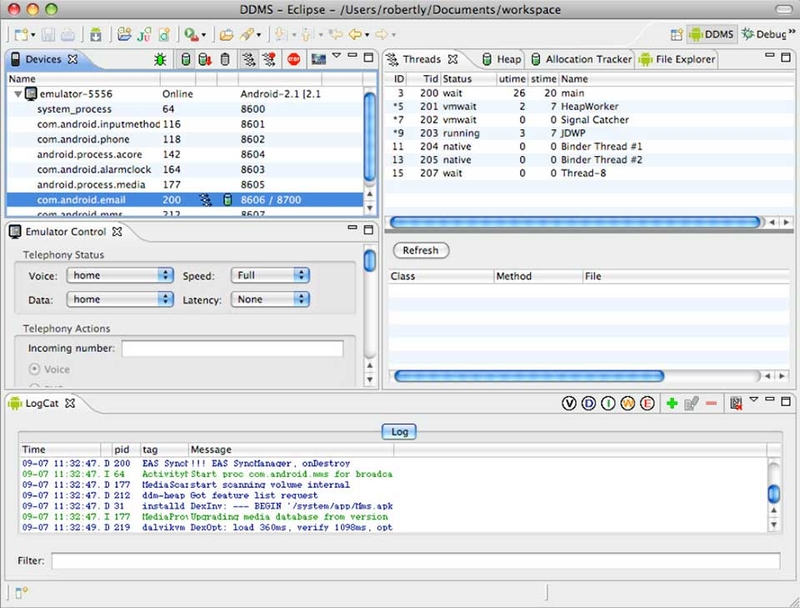
Task: Switch to the Threads tab
Action: click(x=421, y=60)
